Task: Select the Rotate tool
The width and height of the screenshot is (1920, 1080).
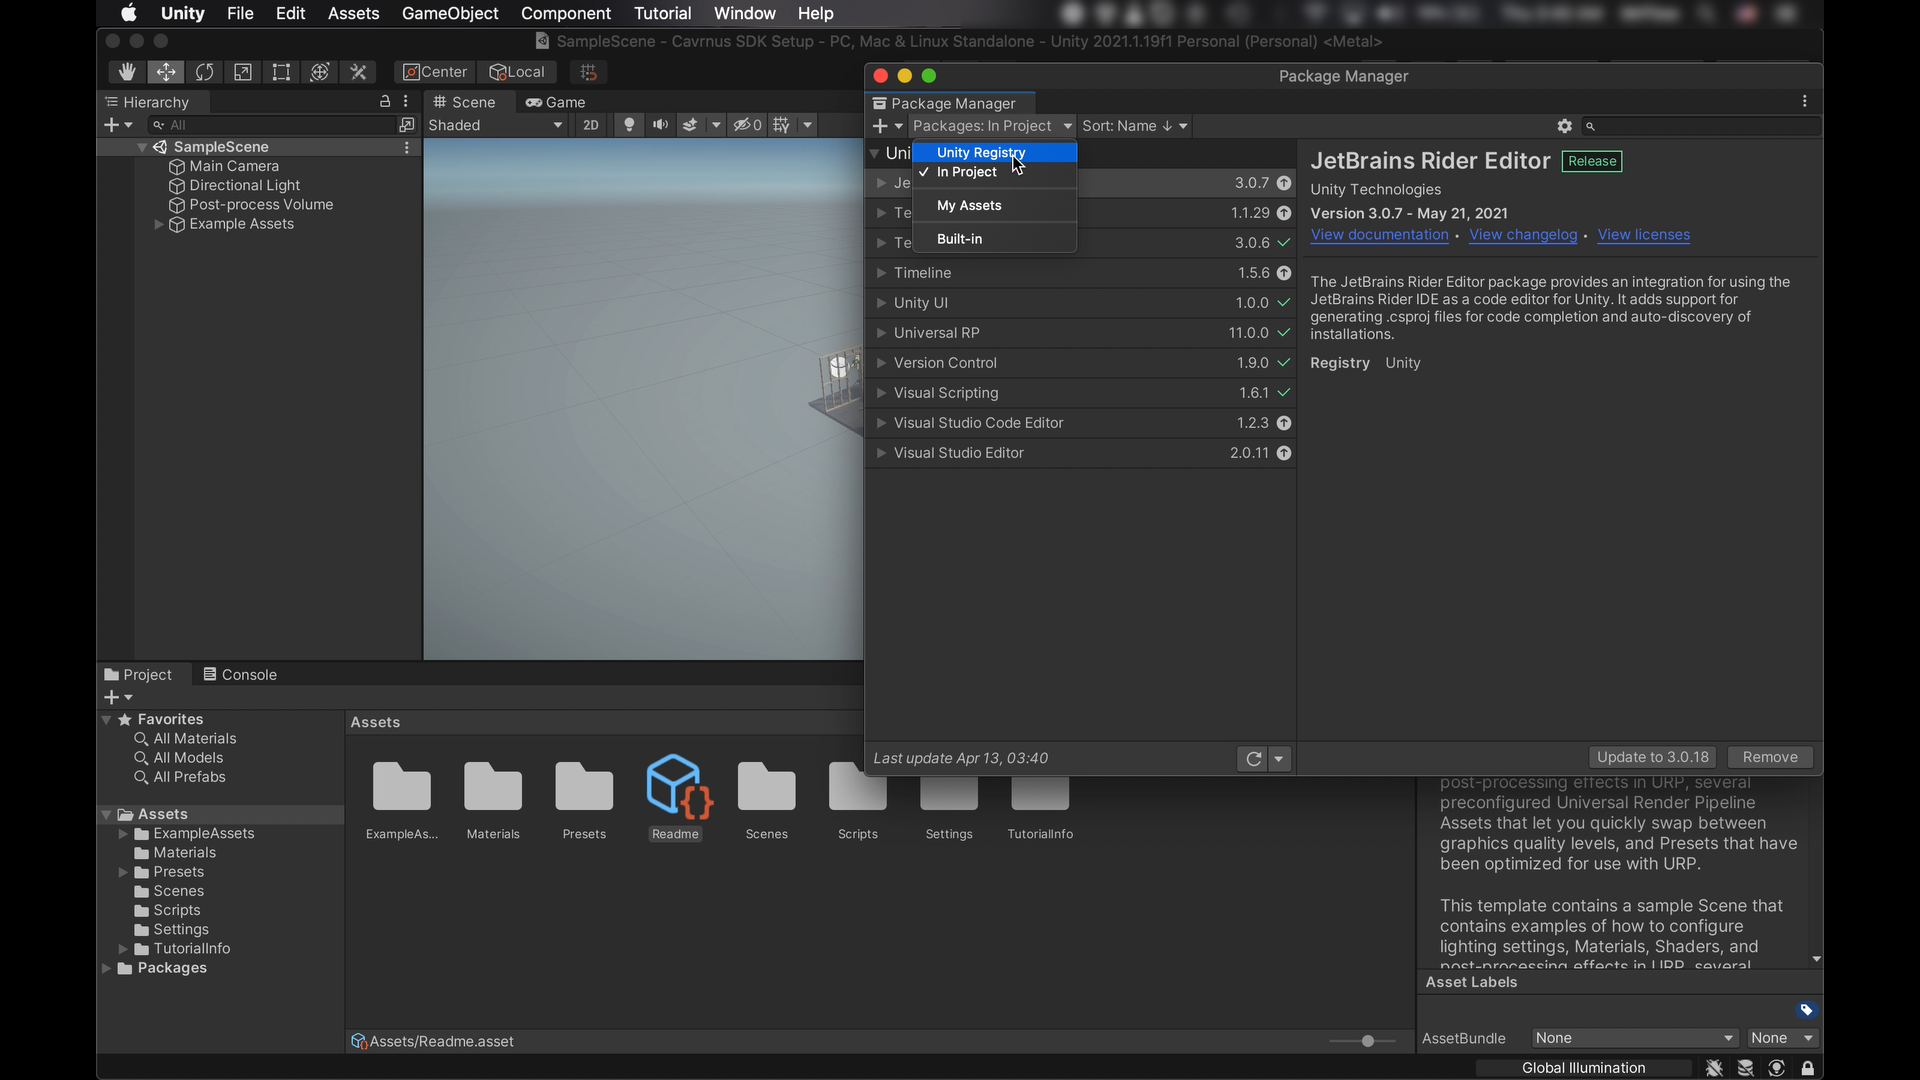Action: [x=204, y=72]
